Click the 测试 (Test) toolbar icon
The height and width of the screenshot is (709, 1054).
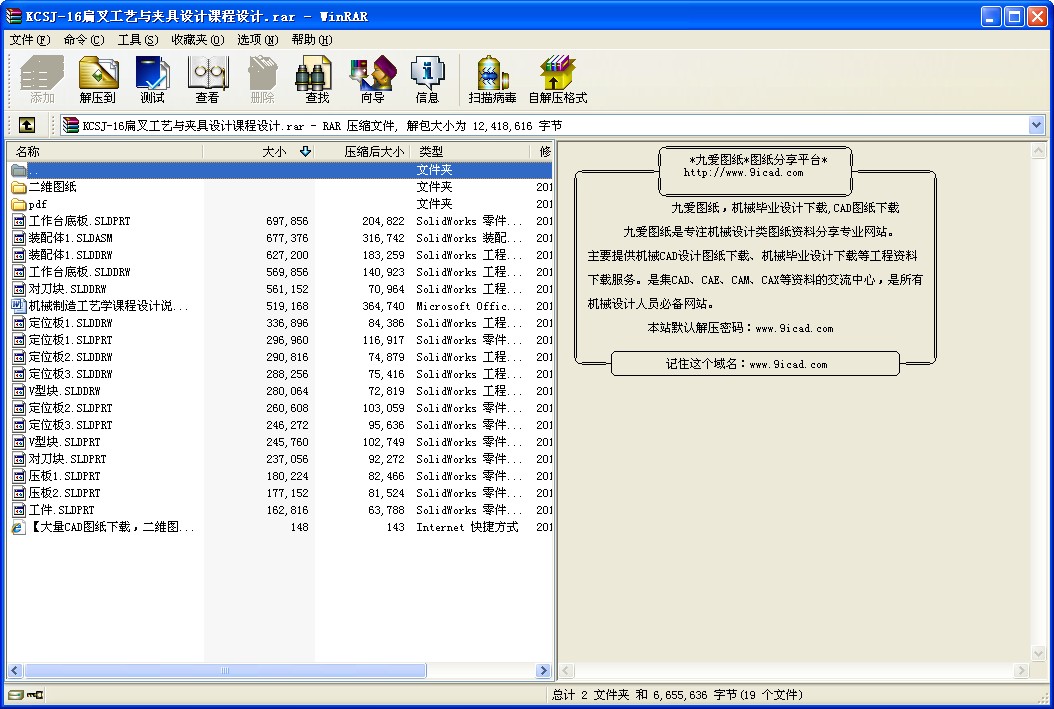click(x=152, y=79)
